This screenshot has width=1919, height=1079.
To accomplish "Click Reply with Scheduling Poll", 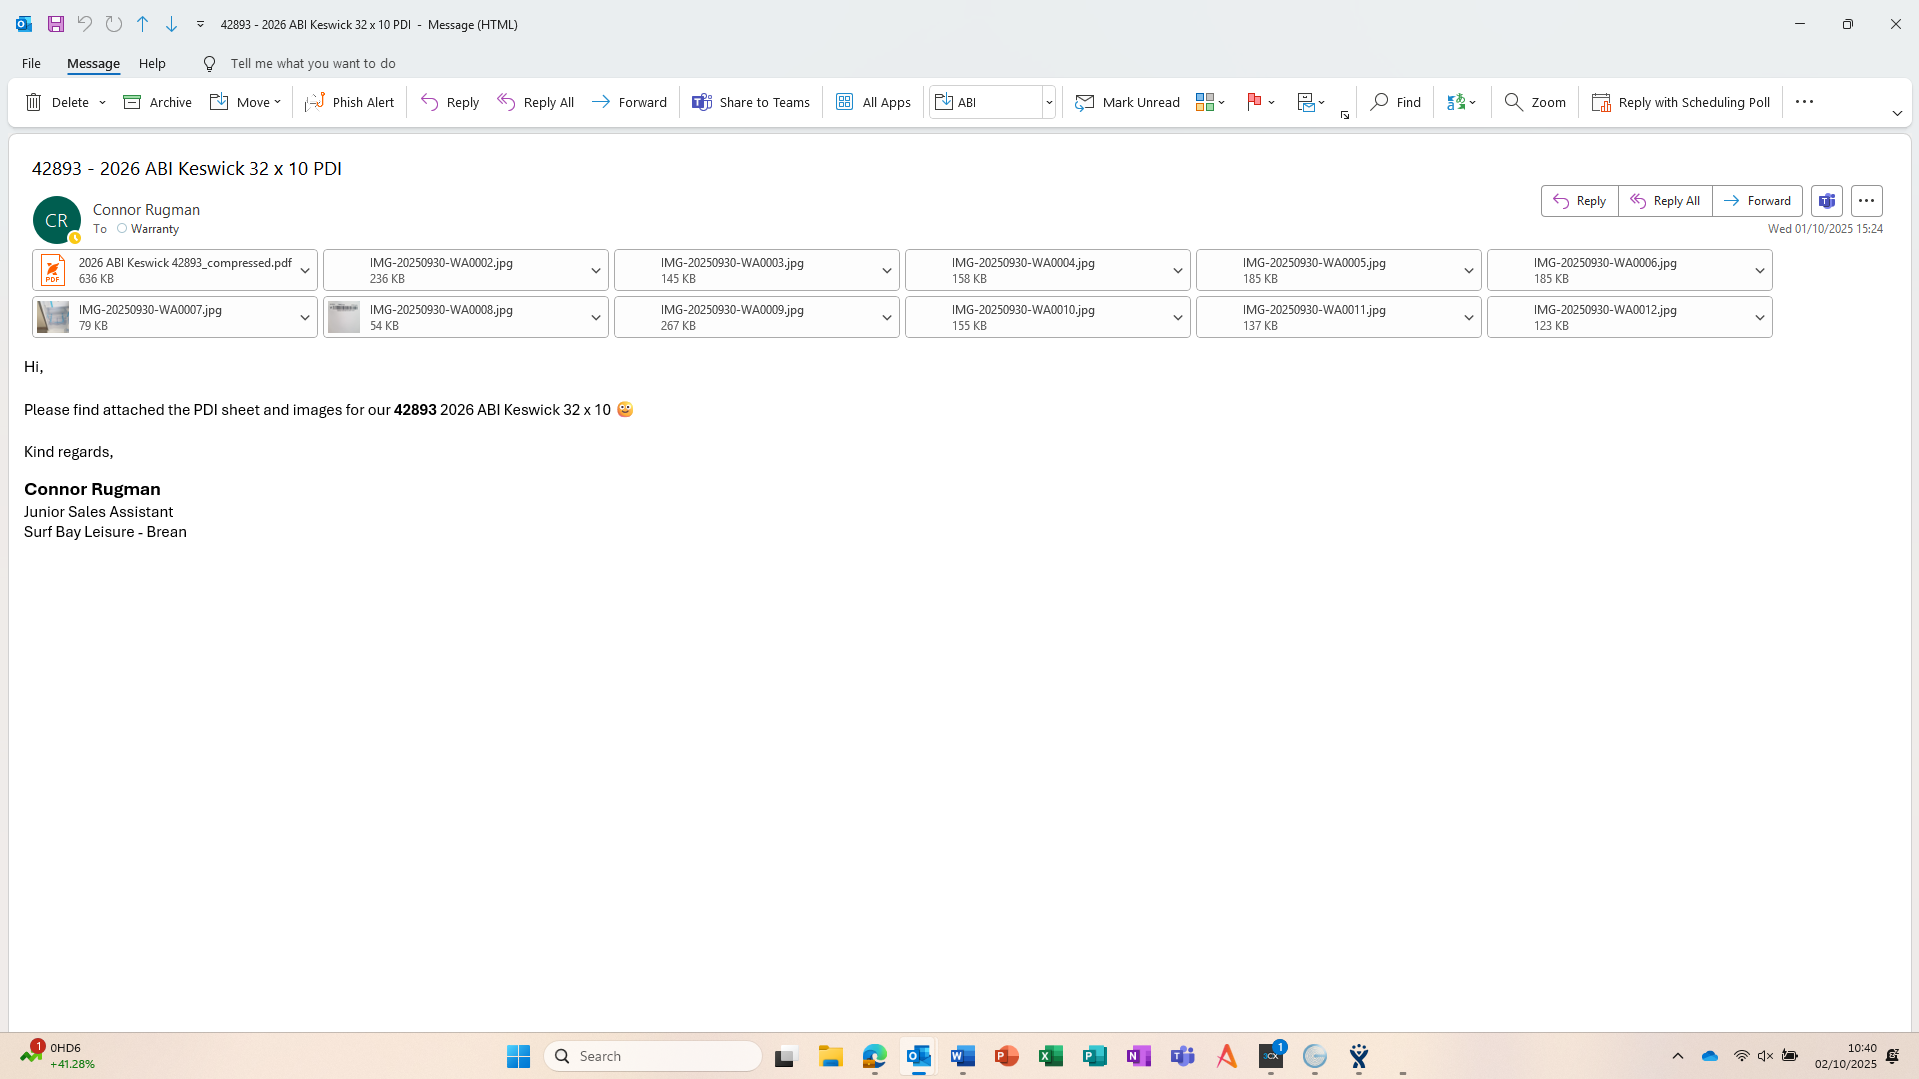I will 1681,102.
